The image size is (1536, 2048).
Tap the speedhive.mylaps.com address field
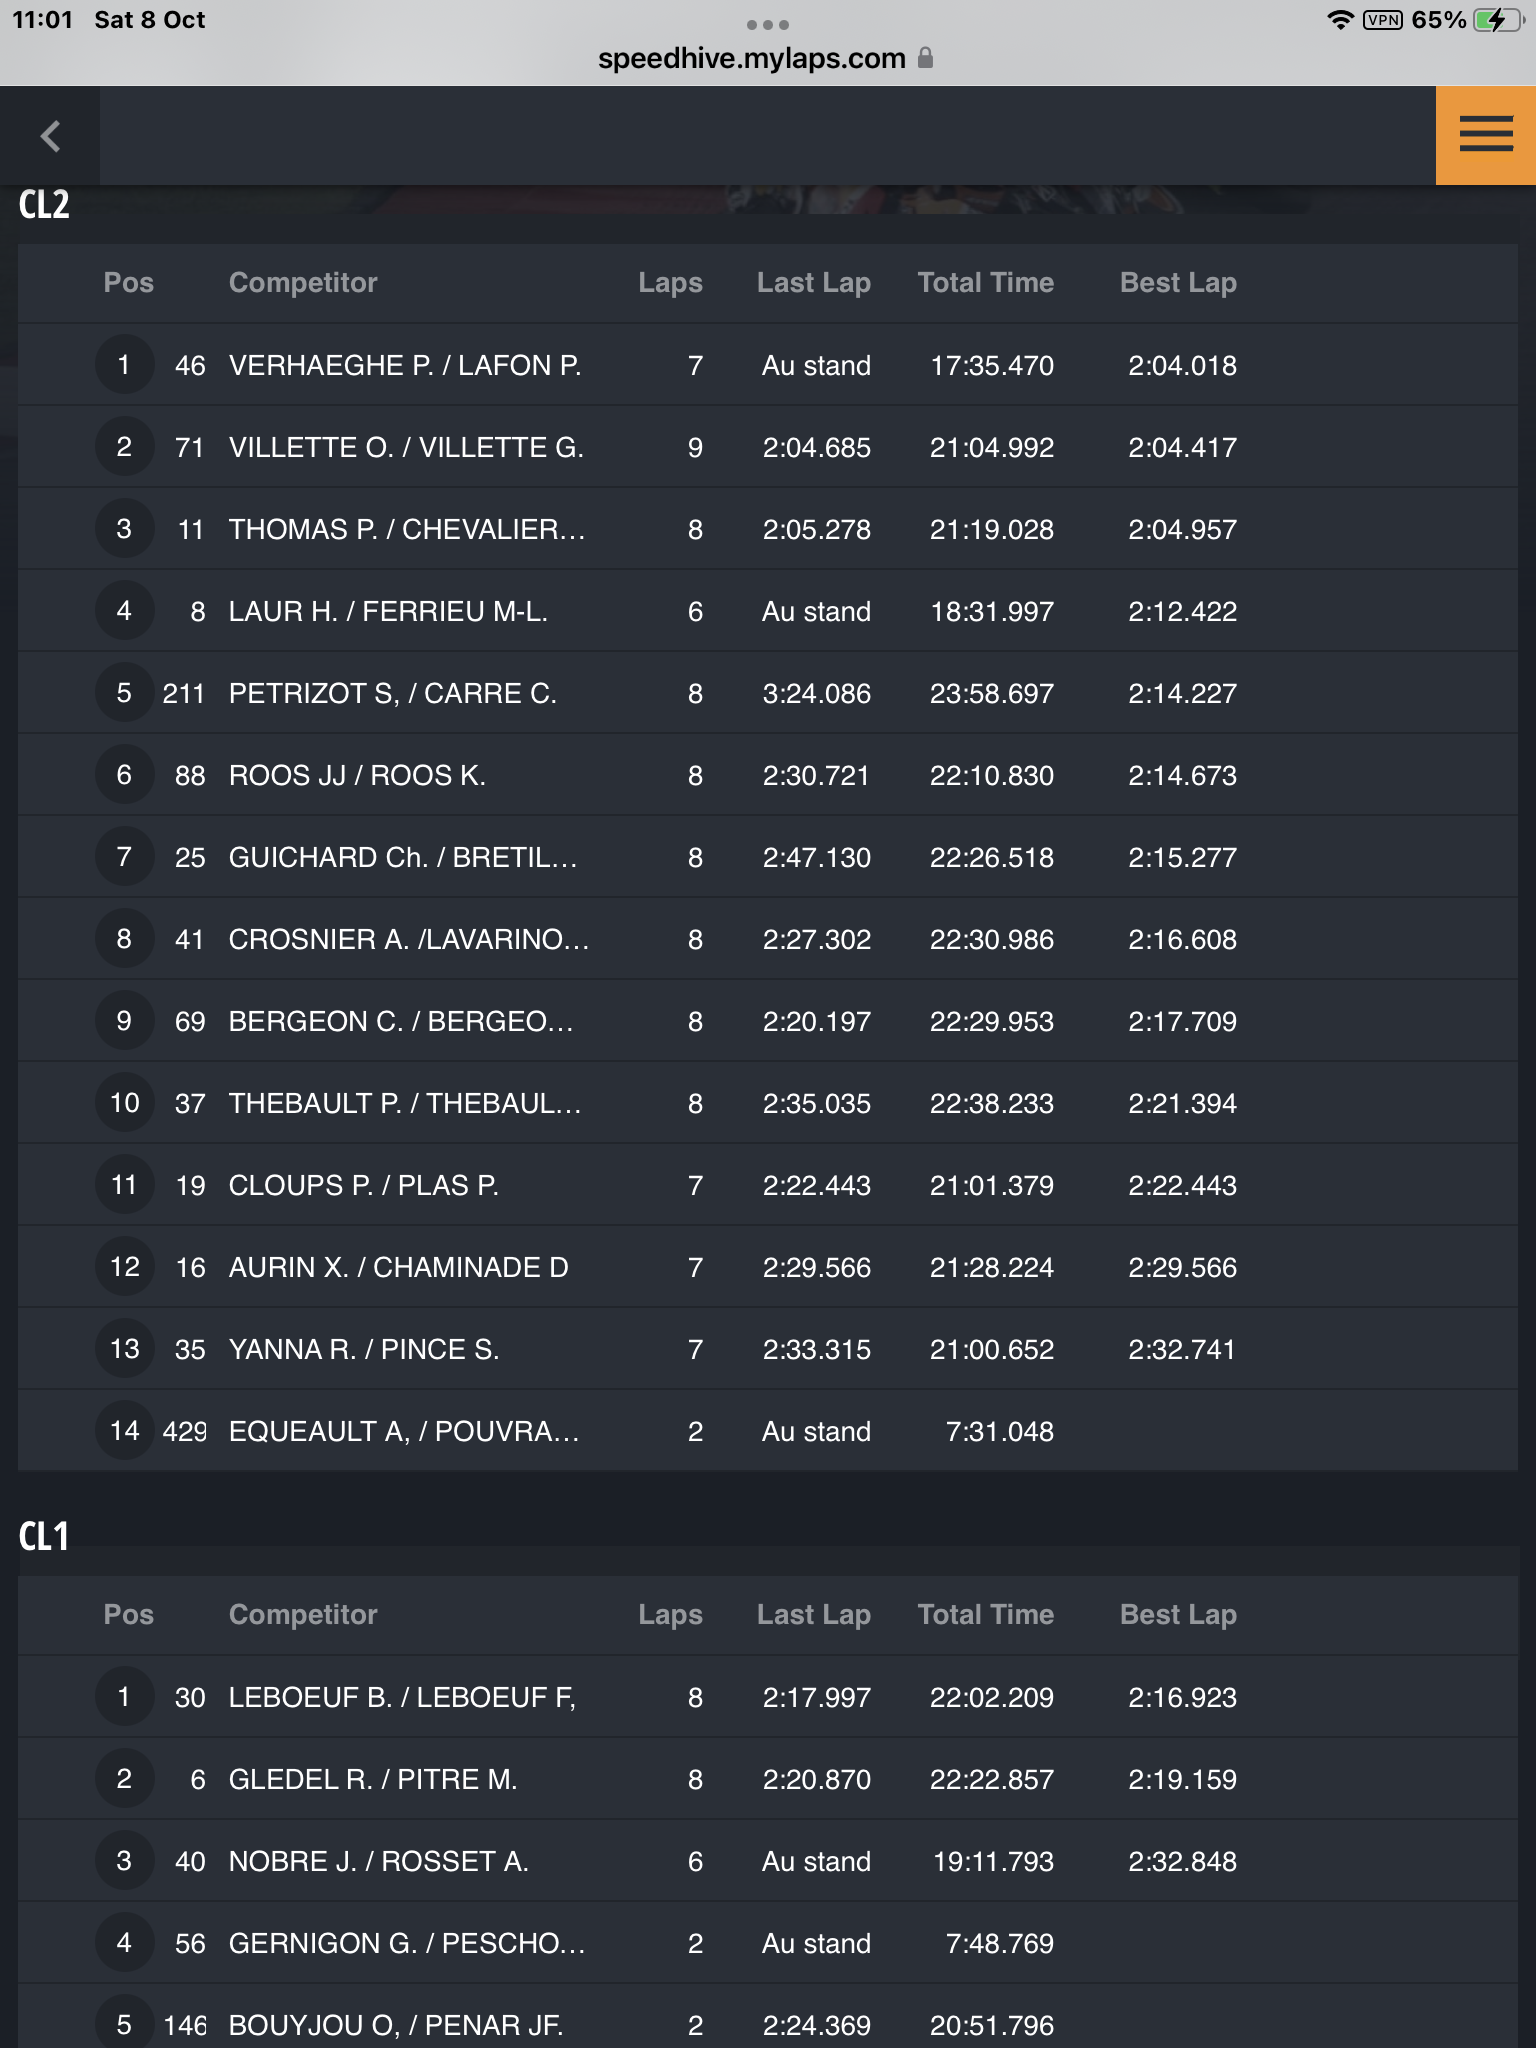[751, 58]
